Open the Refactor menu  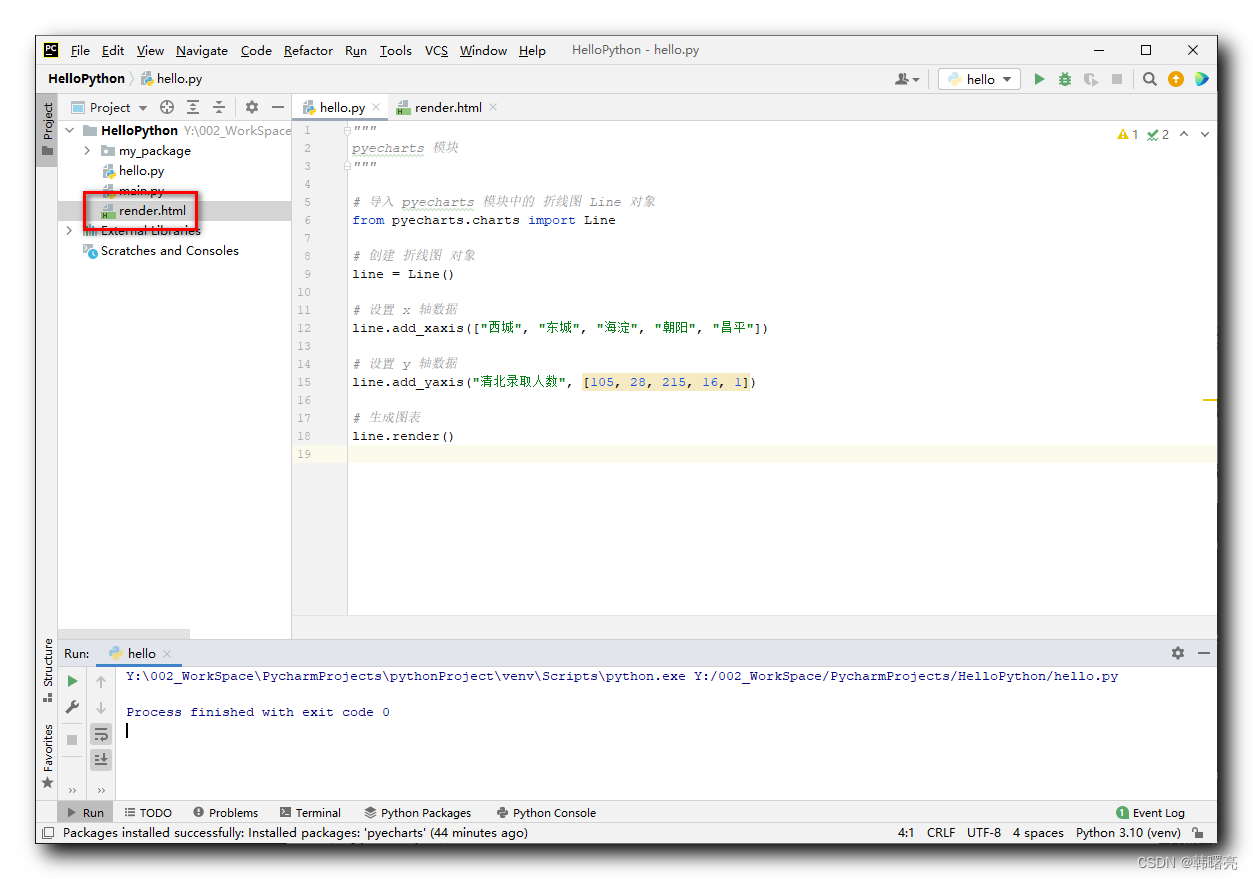[x=307, y=50]
